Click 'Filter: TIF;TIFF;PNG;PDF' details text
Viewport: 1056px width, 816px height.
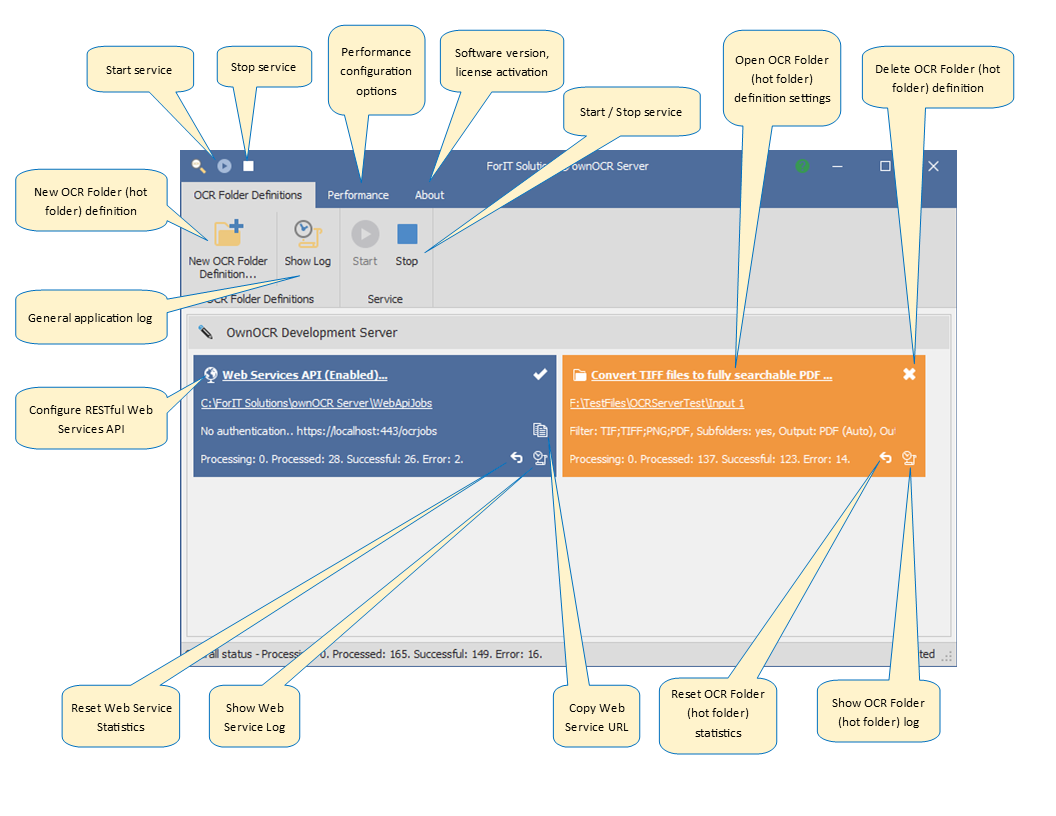733,431
